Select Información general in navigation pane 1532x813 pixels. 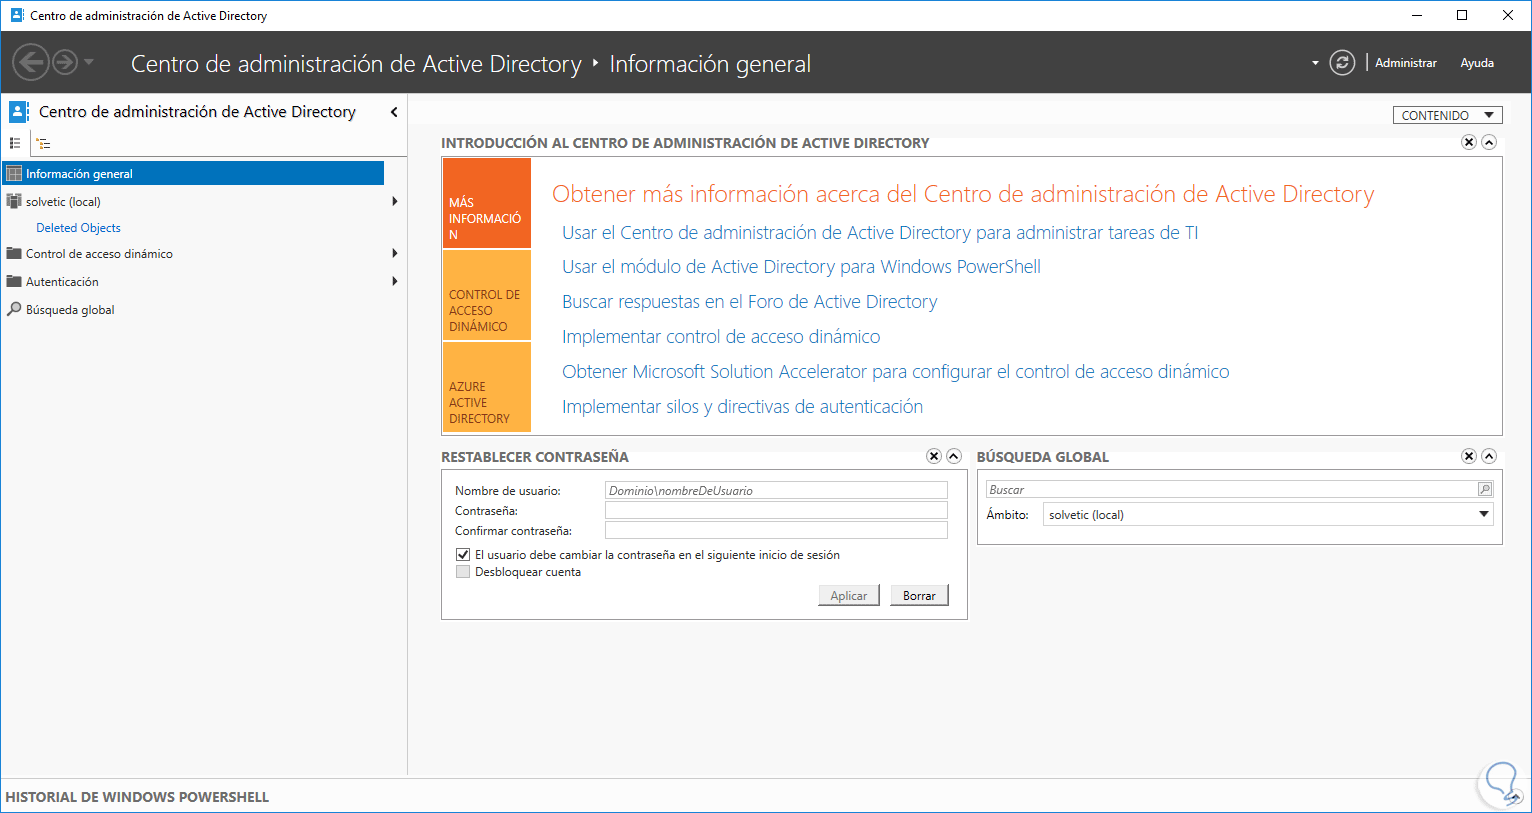[193, 173]
